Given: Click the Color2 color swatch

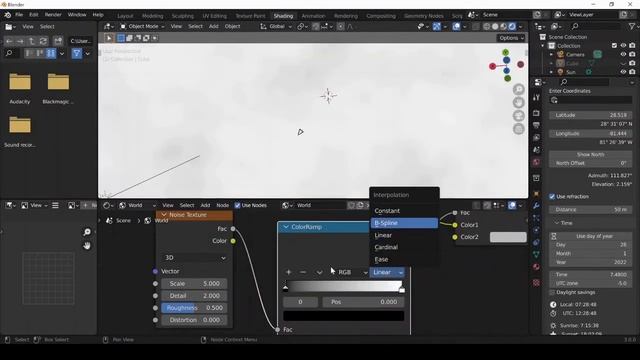Looking at the screenshot, I should (508, 237).
